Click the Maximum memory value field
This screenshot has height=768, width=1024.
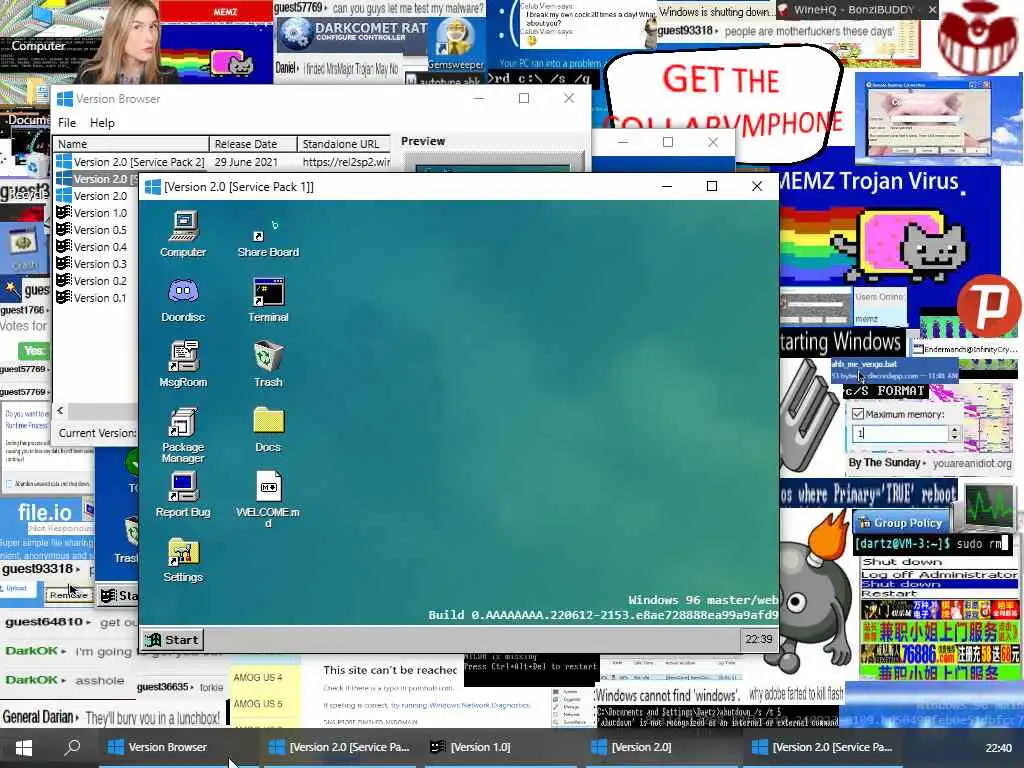tap(899, 433)
